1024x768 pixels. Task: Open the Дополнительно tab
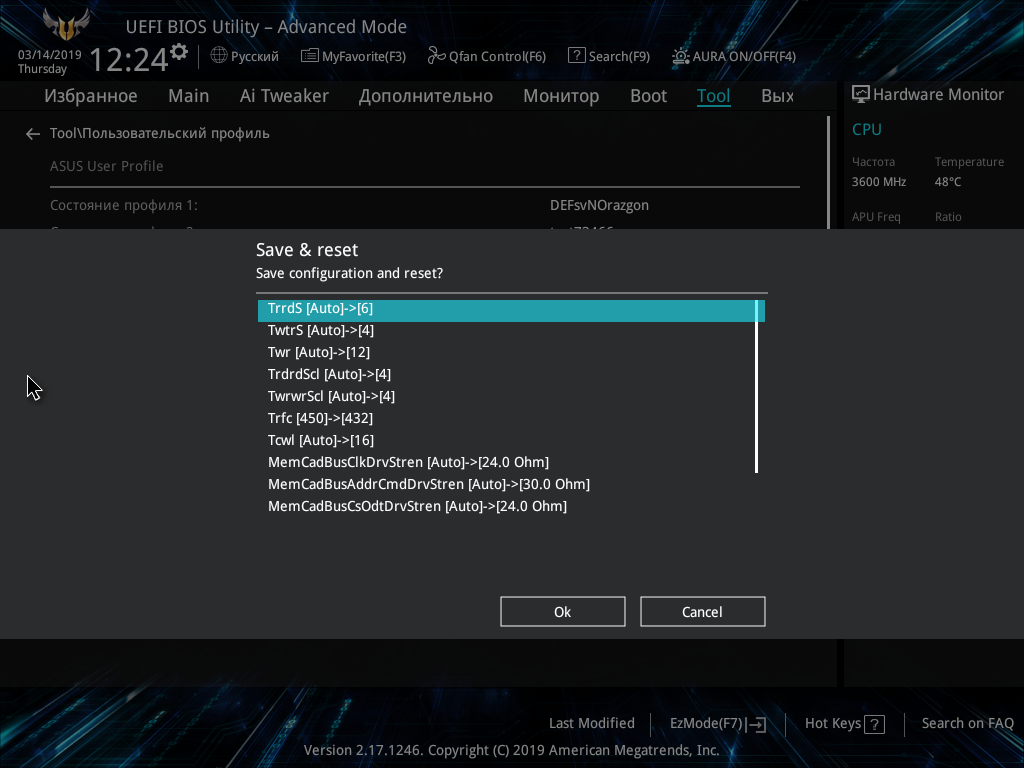pyautogui.click(x=426, y=96)
